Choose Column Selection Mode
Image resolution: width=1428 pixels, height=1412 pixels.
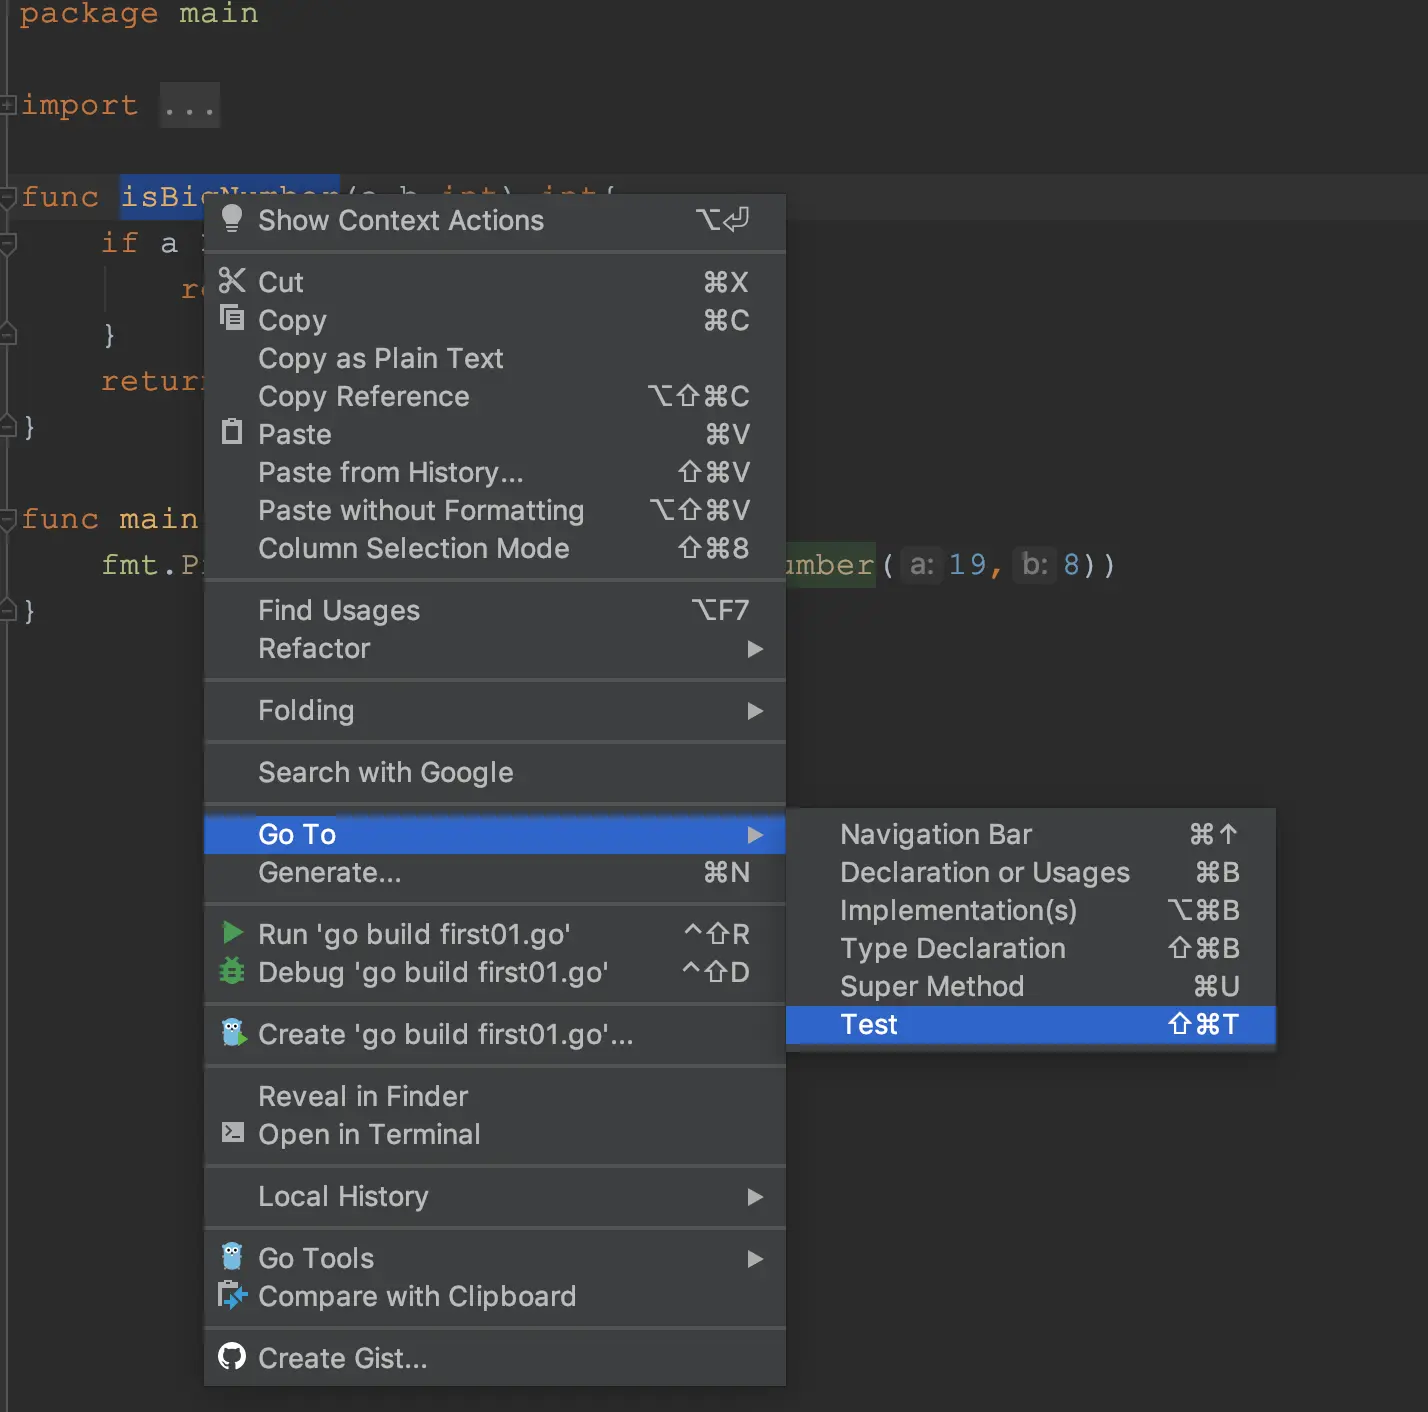[413, 549]
